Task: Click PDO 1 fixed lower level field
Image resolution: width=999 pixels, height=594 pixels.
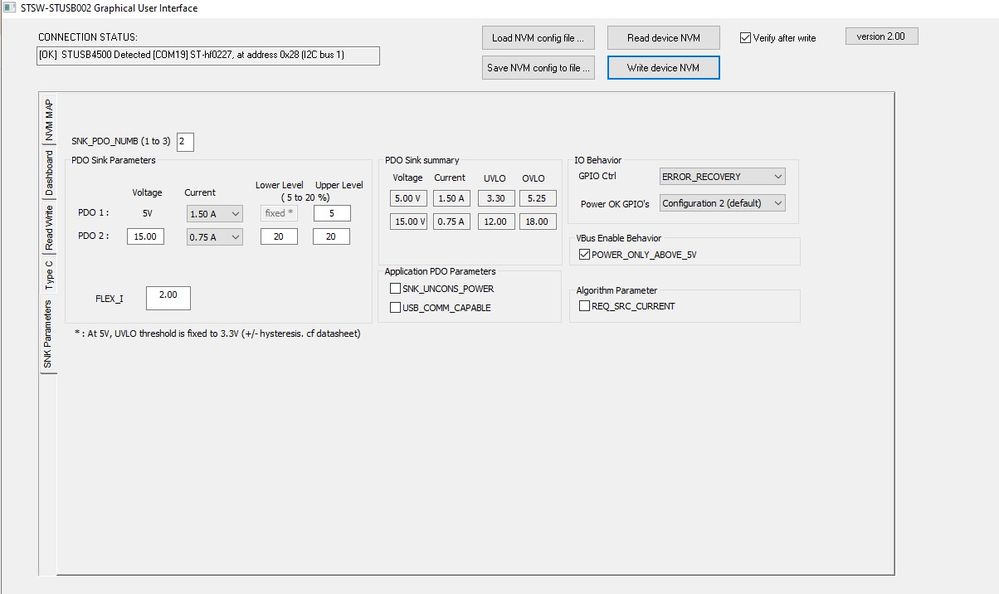Action: [x=278, y=214]
